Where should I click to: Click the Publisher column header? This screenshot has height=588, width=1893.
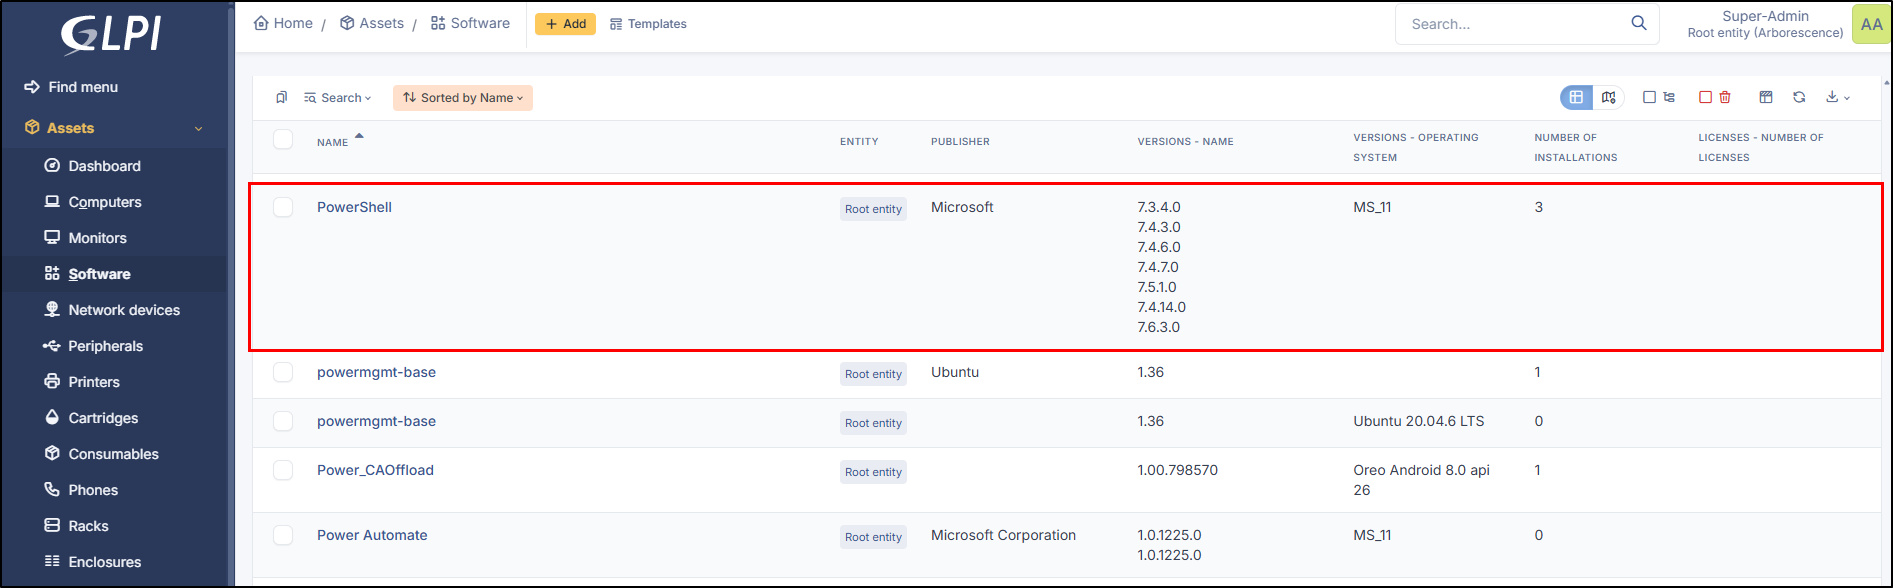click(960, 142)
